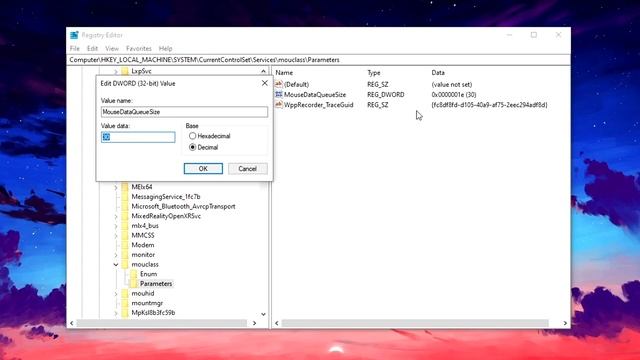Open the Help menu
Viewport: 640px width, 360px height.
coord(165,48)
